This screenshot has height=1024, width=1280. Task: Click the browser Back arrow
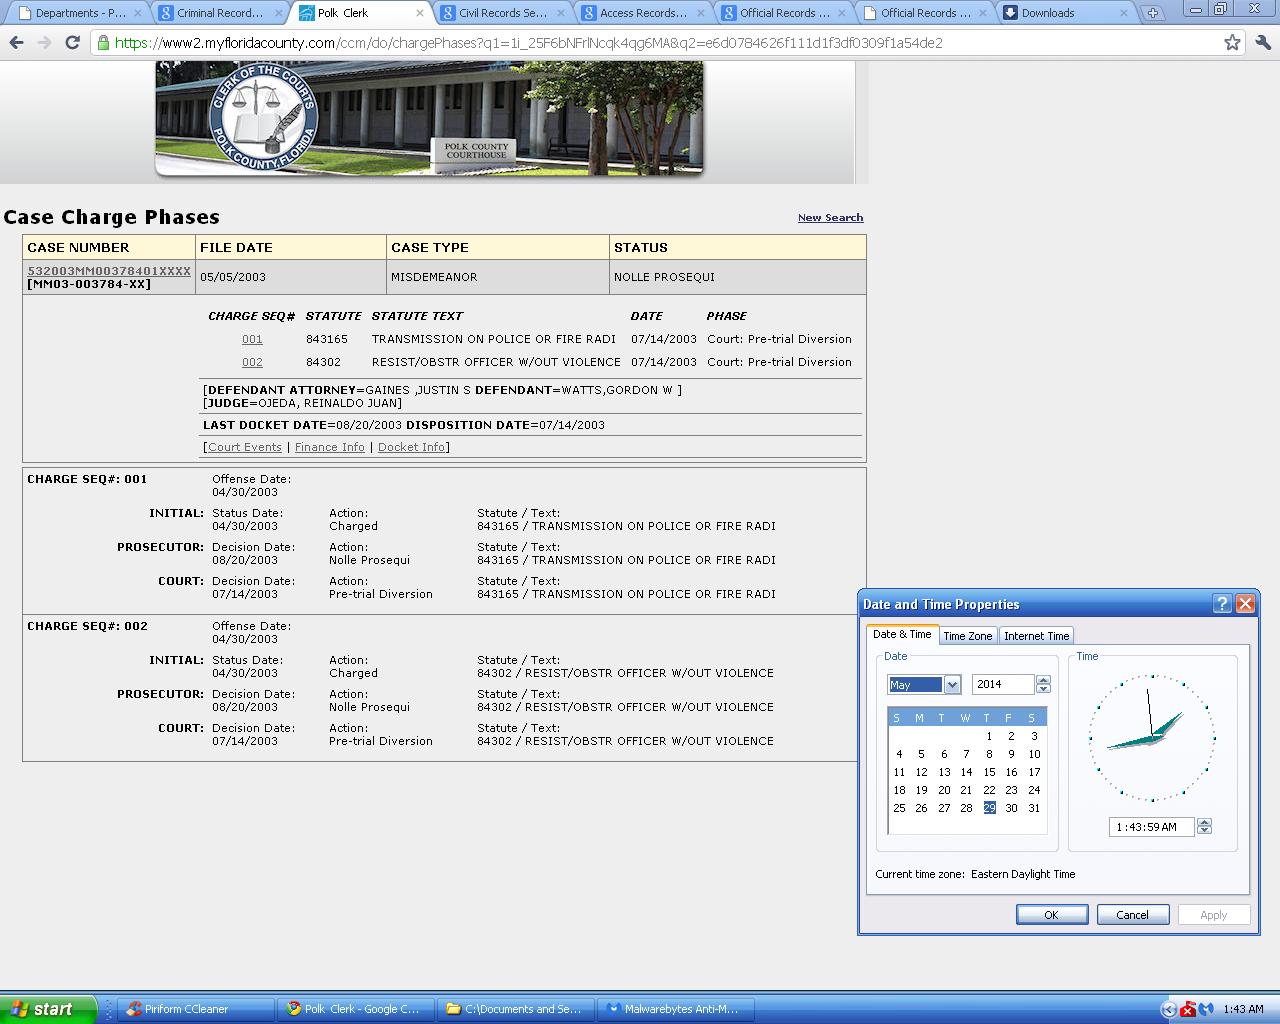click(x=16, y=43)
